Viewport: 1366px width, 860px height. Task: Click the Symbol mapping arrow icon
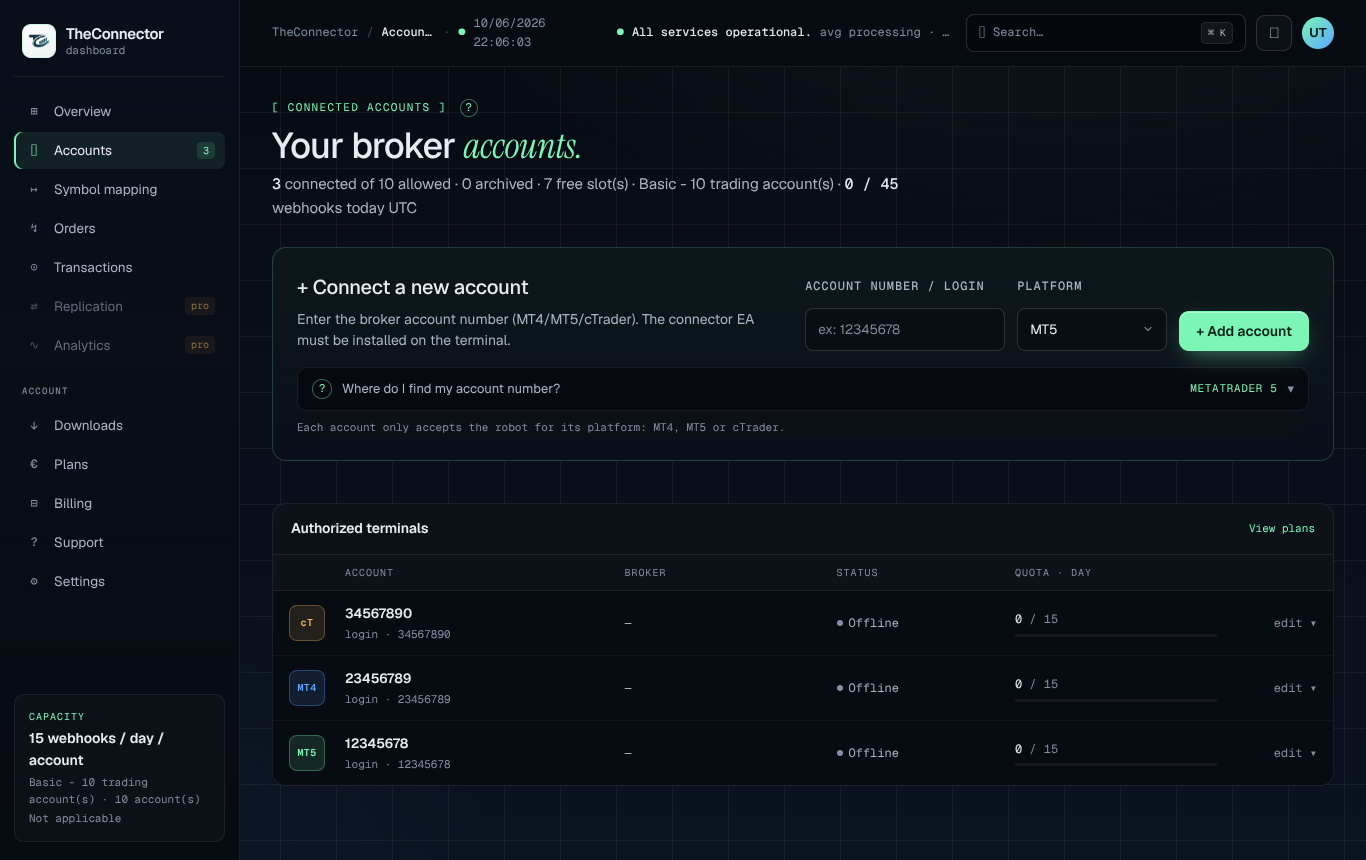[x=34, y=189]
